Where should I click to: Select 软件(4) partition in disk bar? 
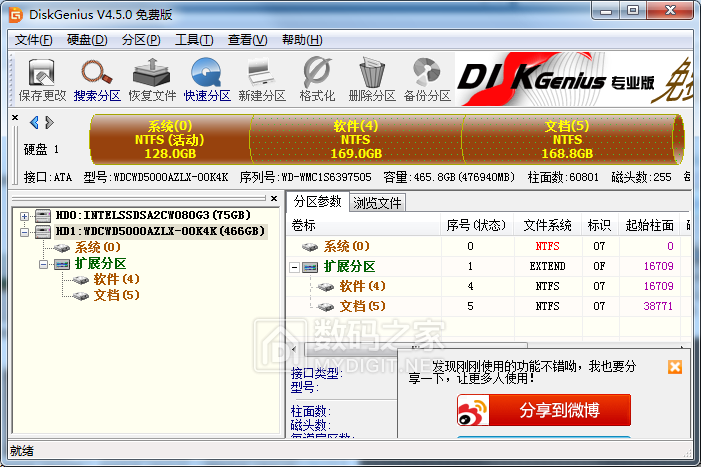click(x=355, y=140)
